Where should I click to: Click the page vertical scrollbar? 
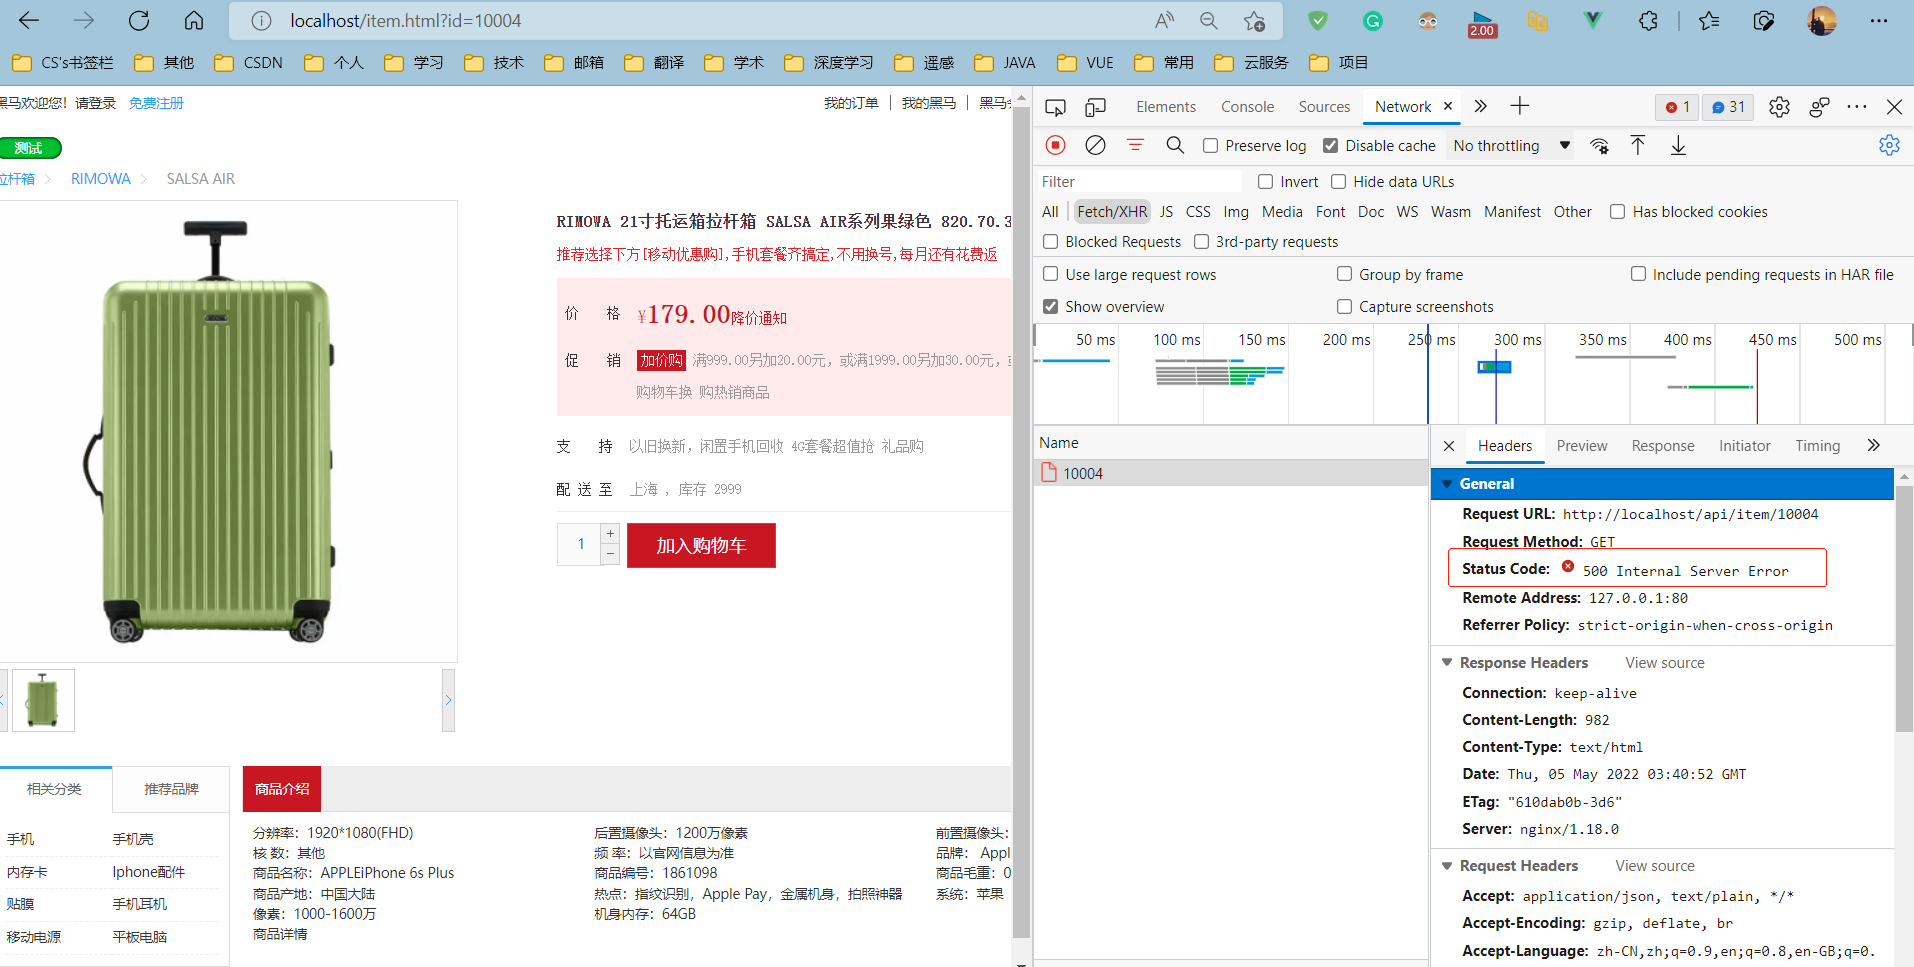coord(1021,520)
